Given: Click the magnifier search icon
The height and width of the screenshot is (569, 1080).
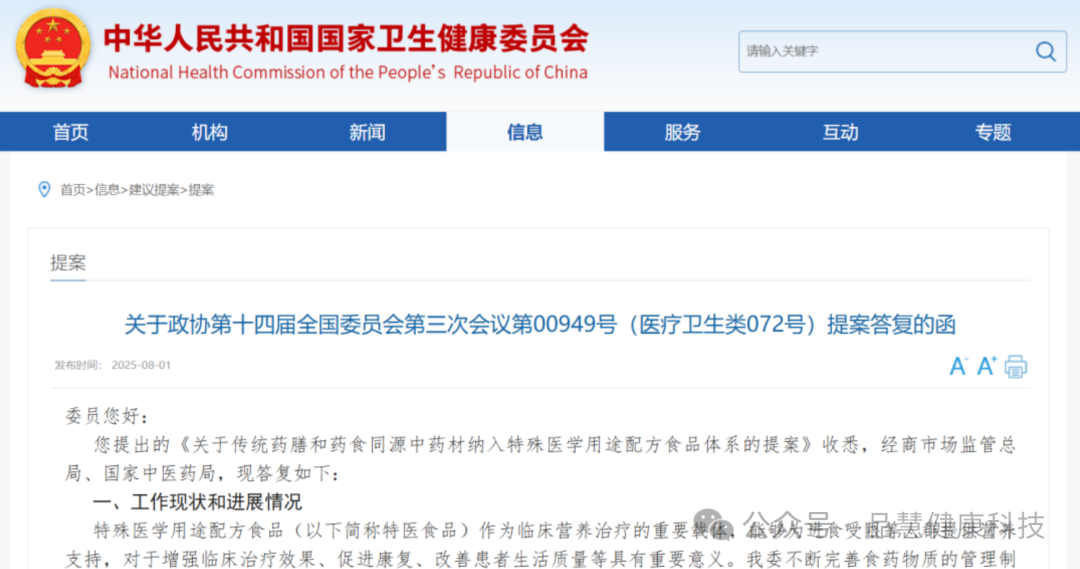Looking at the screenshot, I should 1045,51.
